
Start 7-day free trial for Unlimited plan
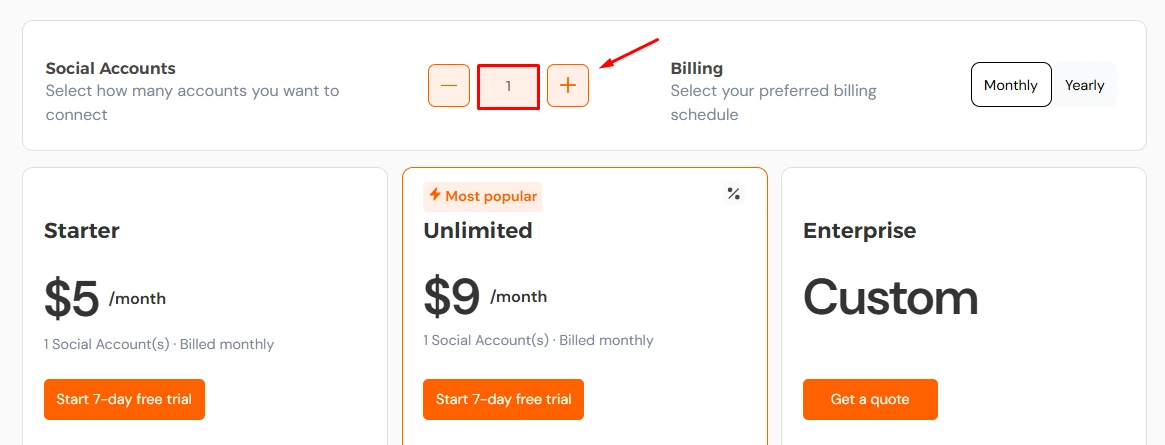click(x=503, y=400)
